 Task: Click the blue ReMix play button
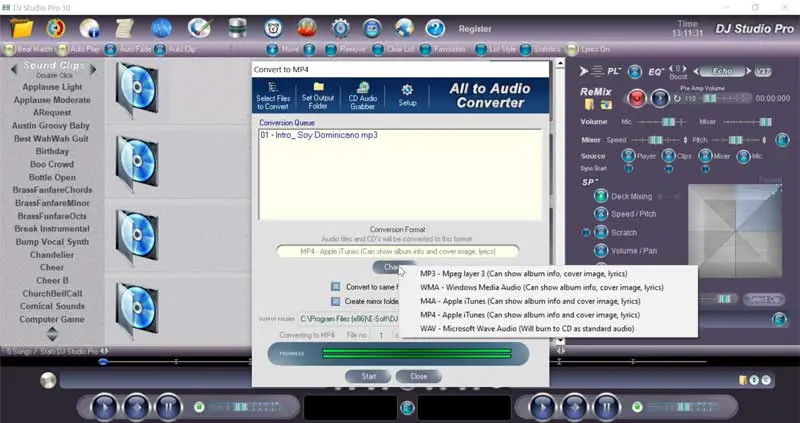tap(660, 98)
